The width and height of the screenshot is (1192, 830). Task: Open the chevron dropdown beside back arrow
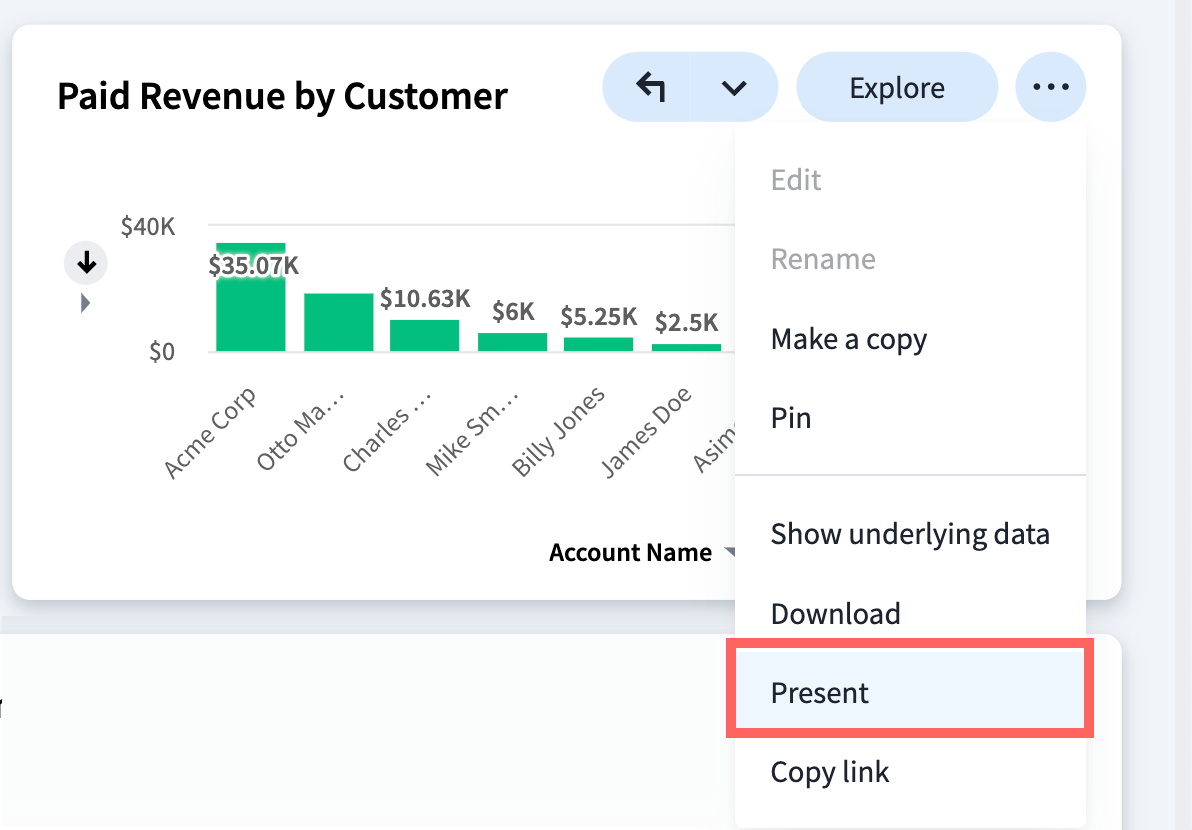[x=734, y=88]
